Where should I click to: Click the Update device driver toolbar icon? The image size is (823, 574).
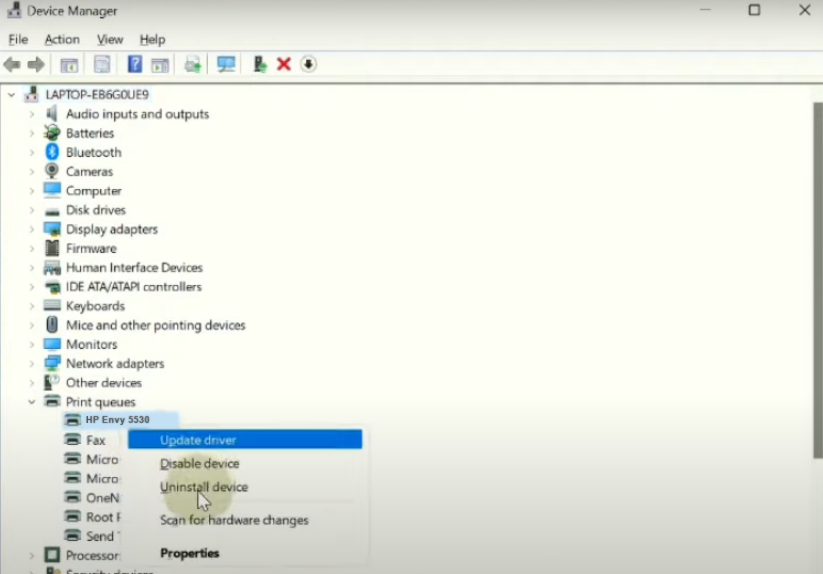[193, 65]
